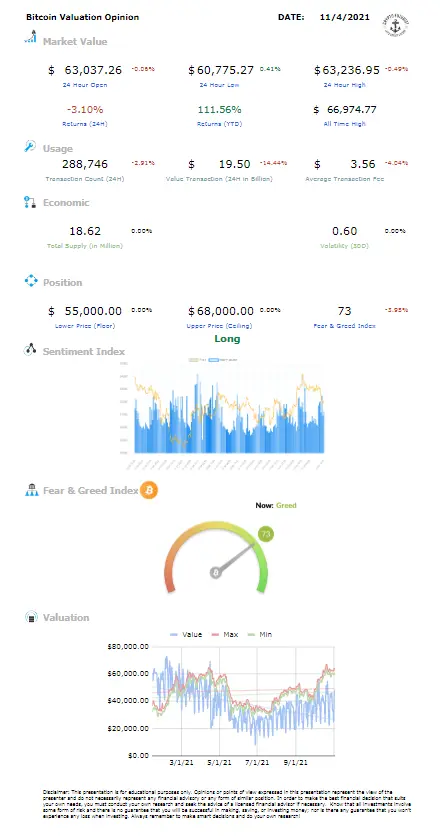The width and height of the screenshot is (440, 837).
Task: Click the gray Bitcoin hub of gauge needle
Action: 216,573
